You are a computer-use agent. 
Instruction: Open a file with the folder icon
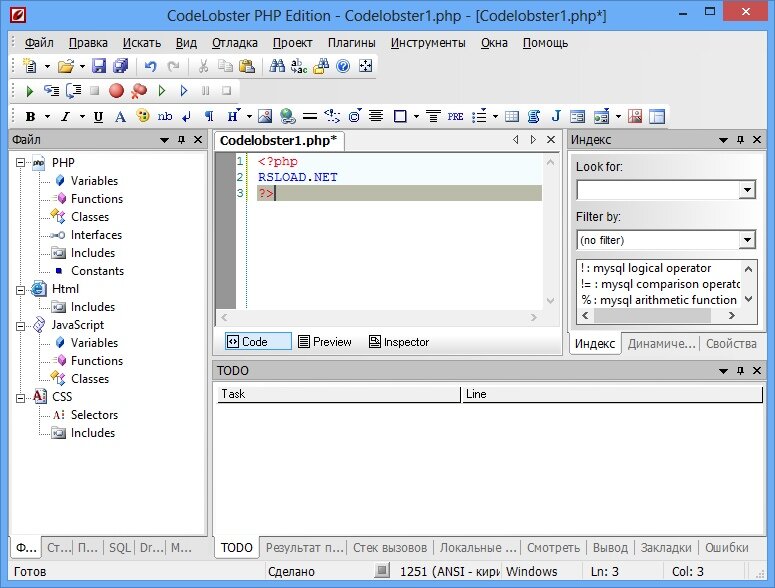65,66
